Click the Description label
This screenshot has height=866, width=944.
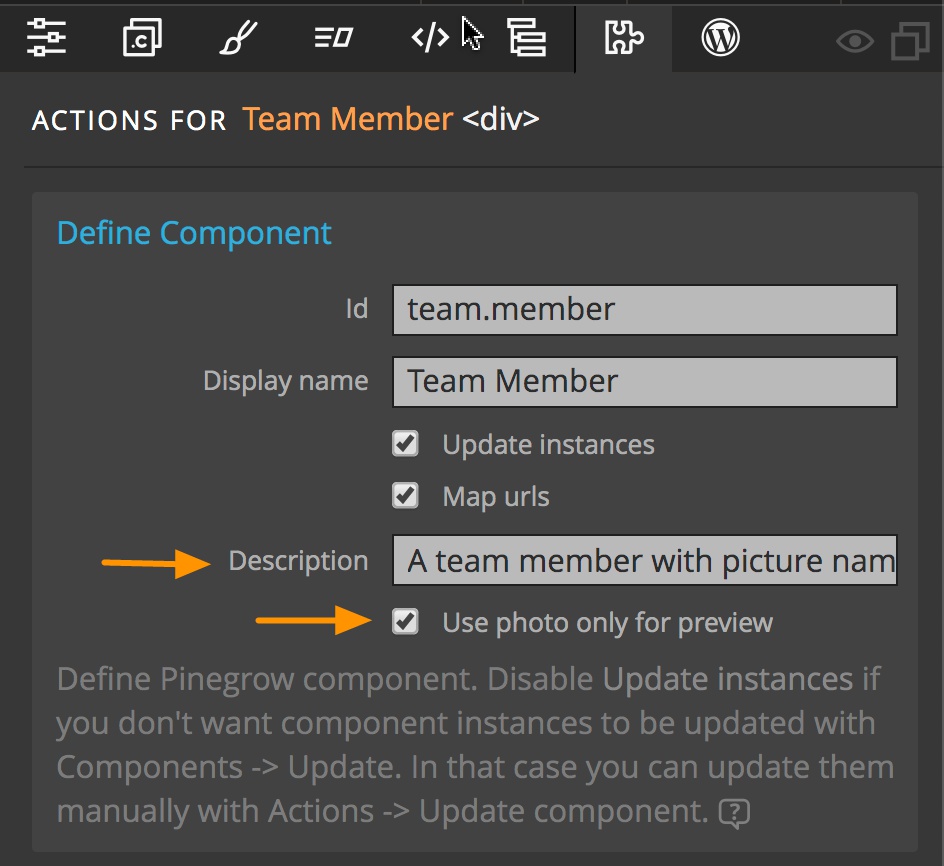(298, 561)
